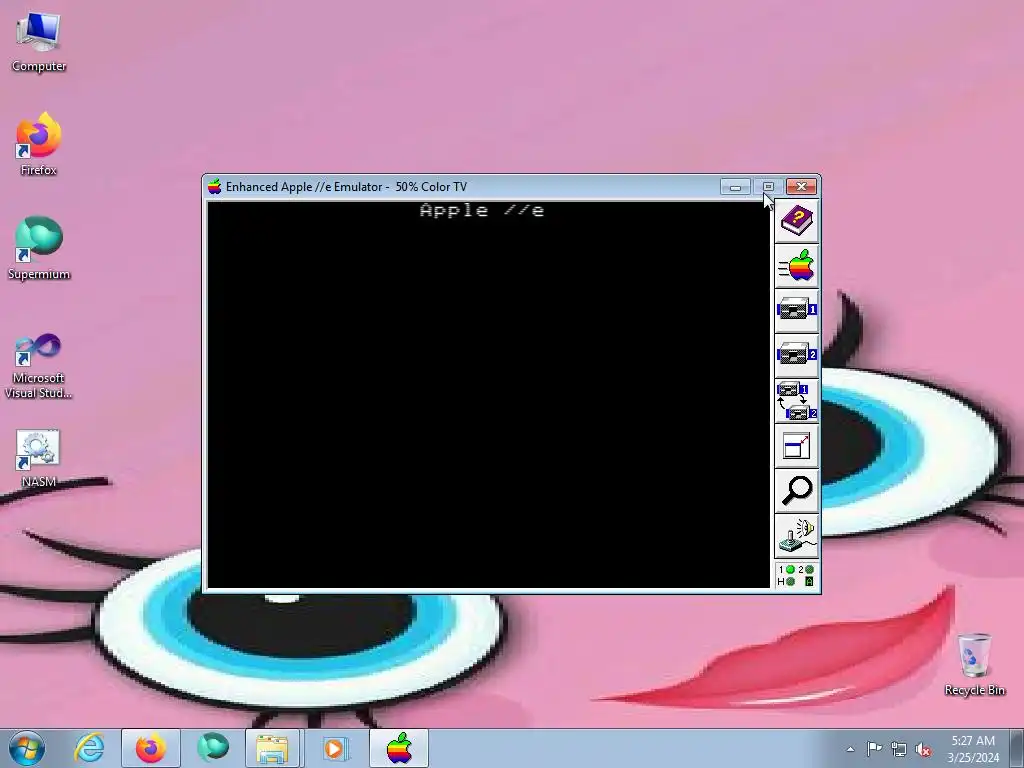Click the muted volume tray icon
This screenshot has height=768, width=1024.
tap(923, 749)
